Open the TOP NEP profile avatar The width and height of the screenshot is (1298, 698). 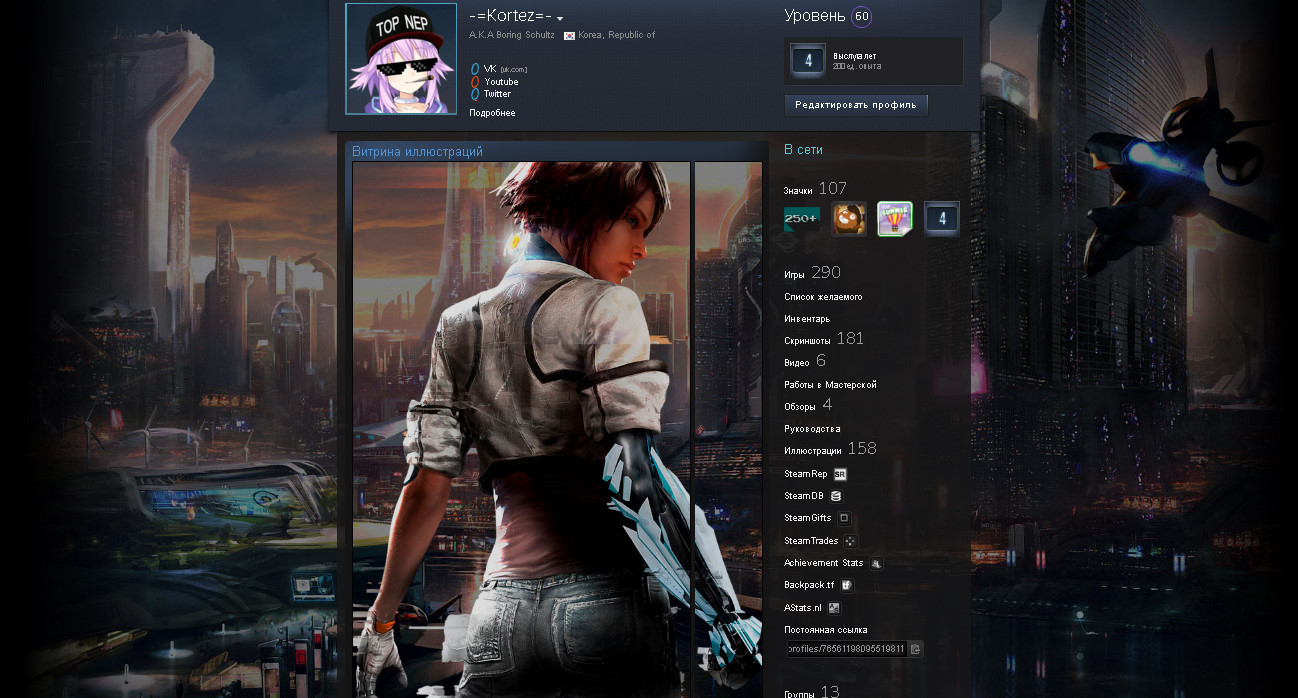(401, 58)
